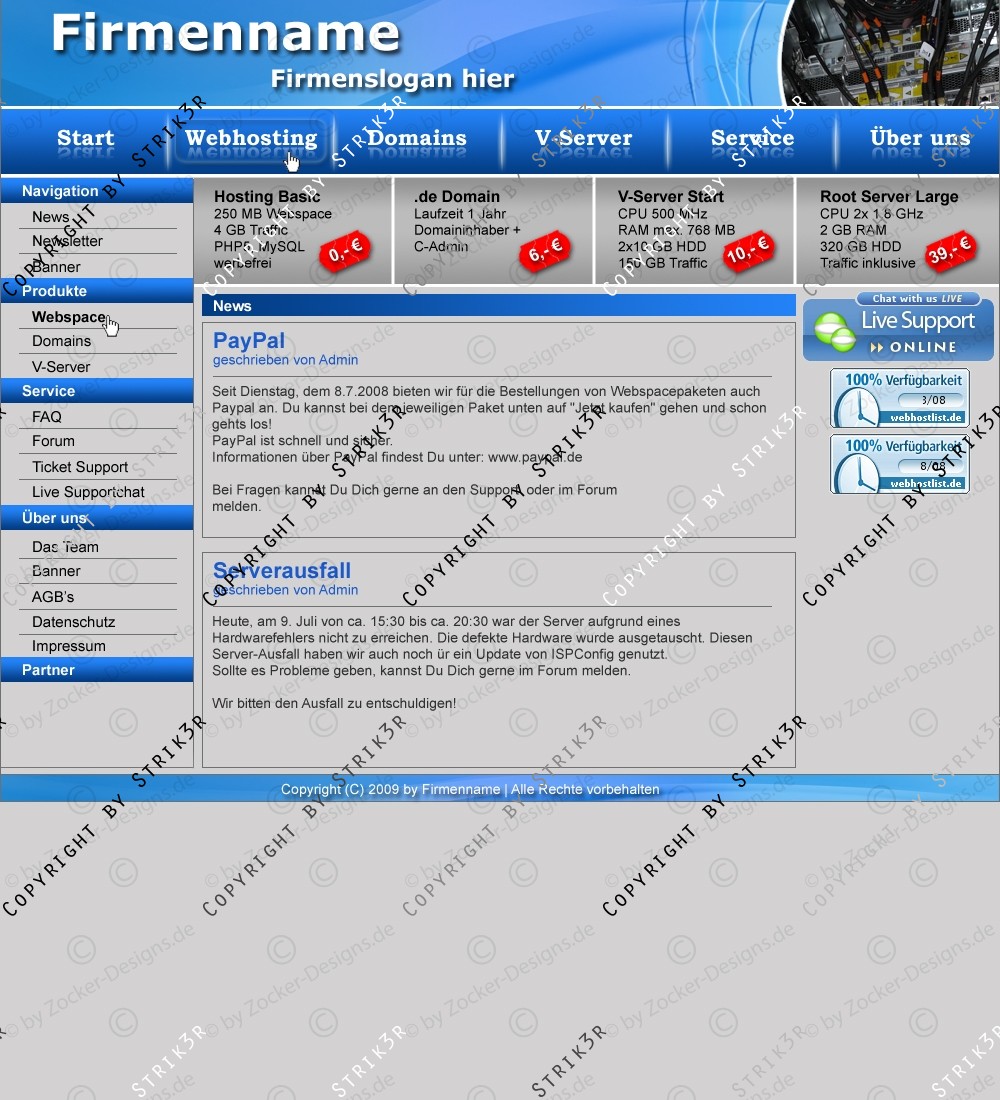Open the Serverausfall news headline
Screen dimensions: 1000x1100
coord(282,570)
